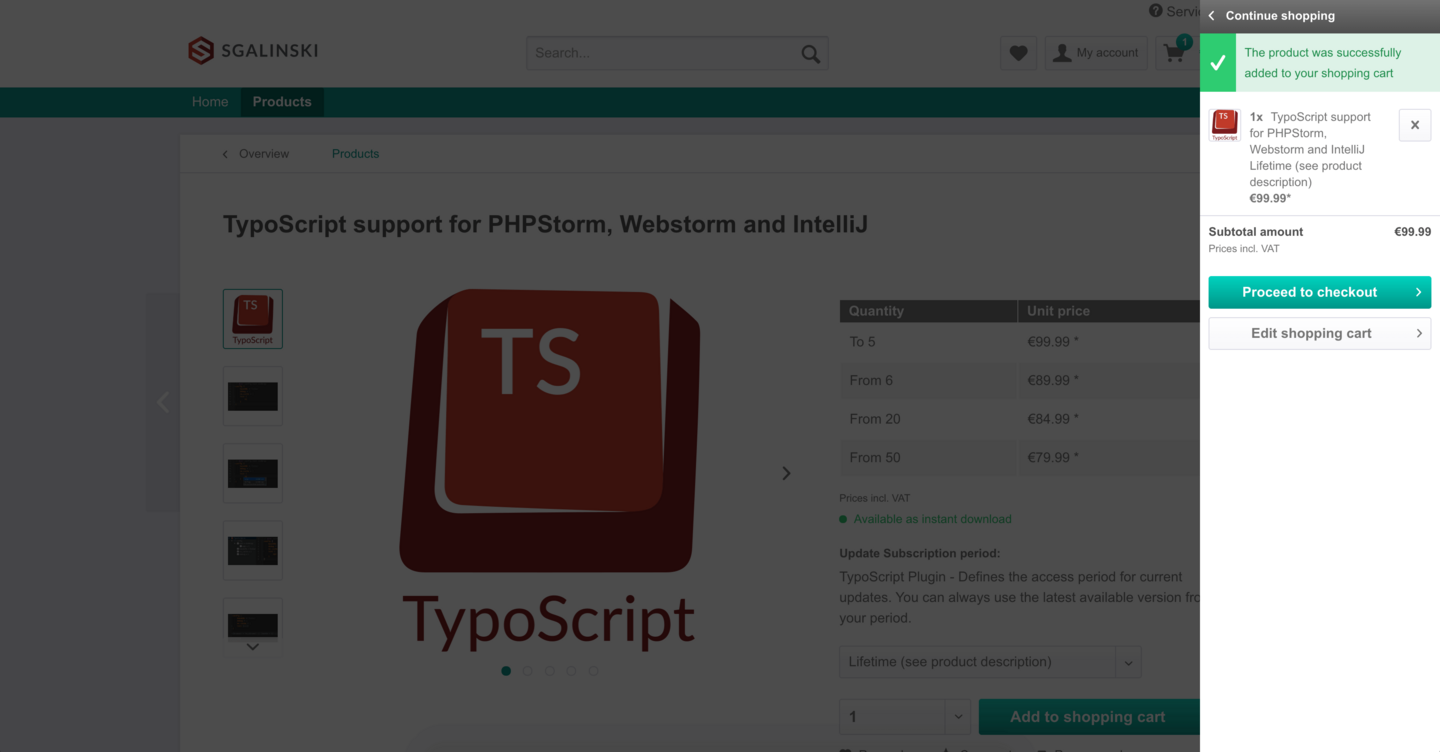Open the Products menu tab
This screenshot has height=752, width=1440.
coord(282,102)
